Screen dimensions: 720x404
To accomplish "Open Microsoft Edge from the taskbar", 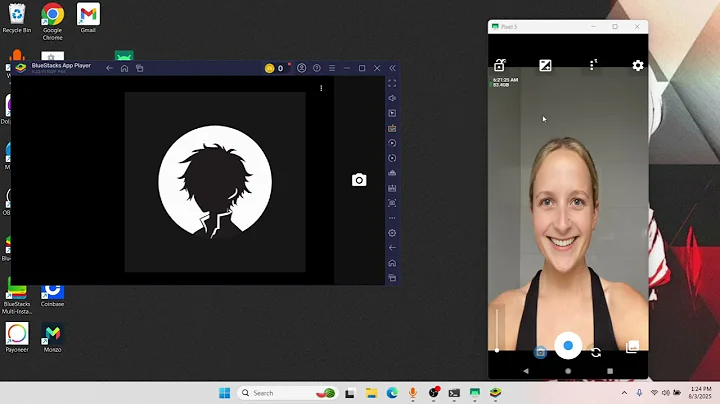I will [x=392, y=393].
